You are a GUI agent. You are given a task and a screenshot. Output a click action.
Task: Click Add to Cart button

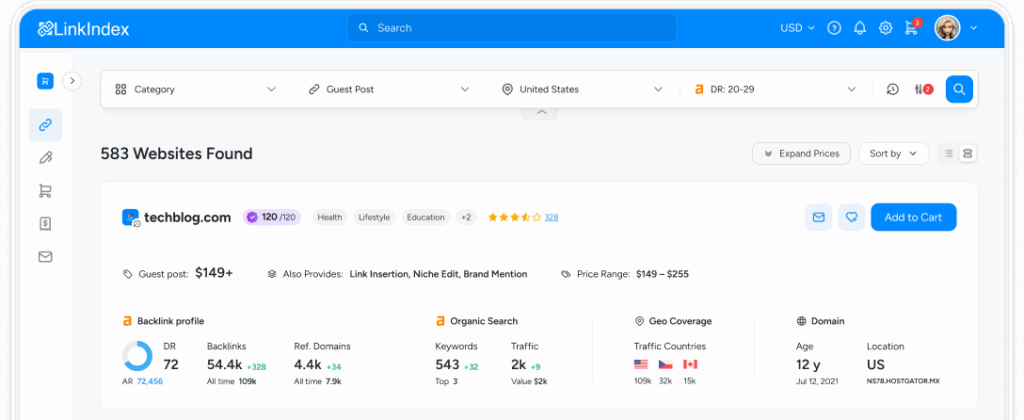pos(913,217)
